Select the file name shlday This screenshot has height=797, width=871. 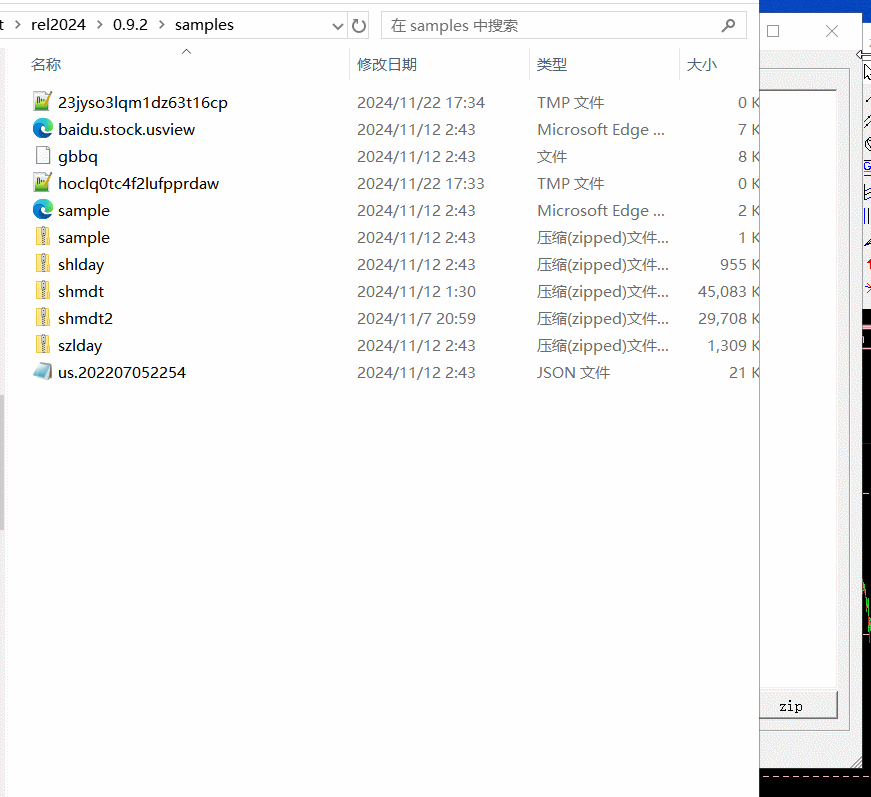81,265
